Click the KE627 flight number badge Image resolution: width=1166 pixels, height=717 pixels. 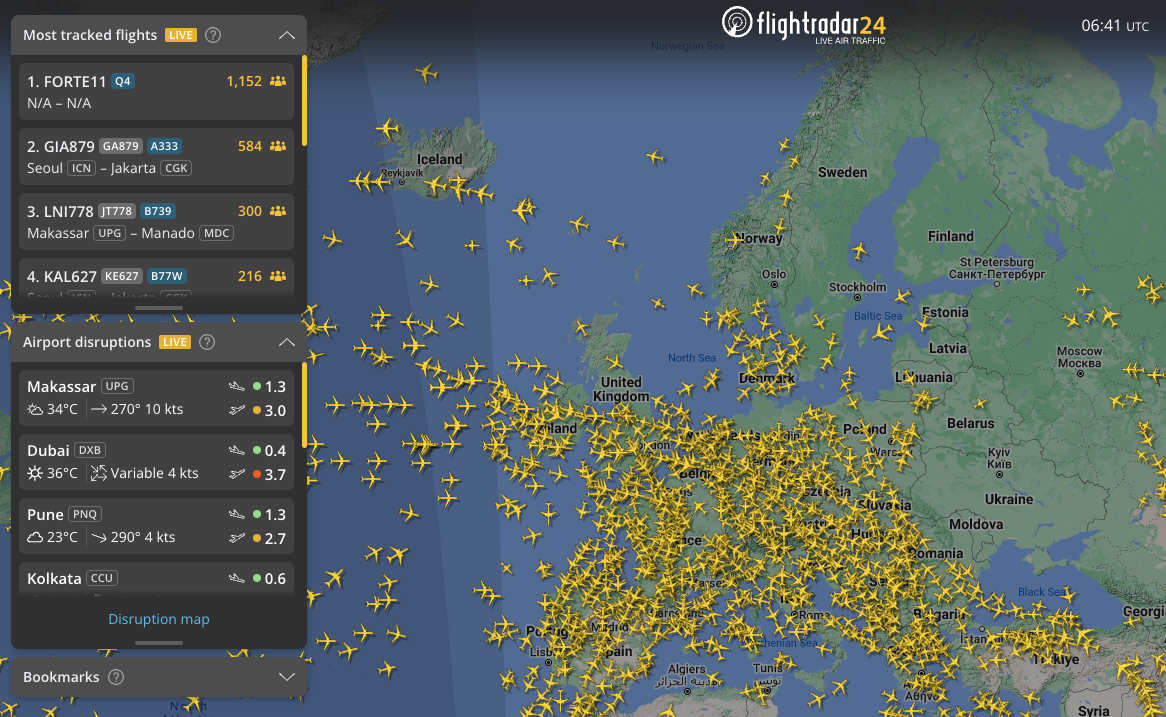[x=121, y=276]
